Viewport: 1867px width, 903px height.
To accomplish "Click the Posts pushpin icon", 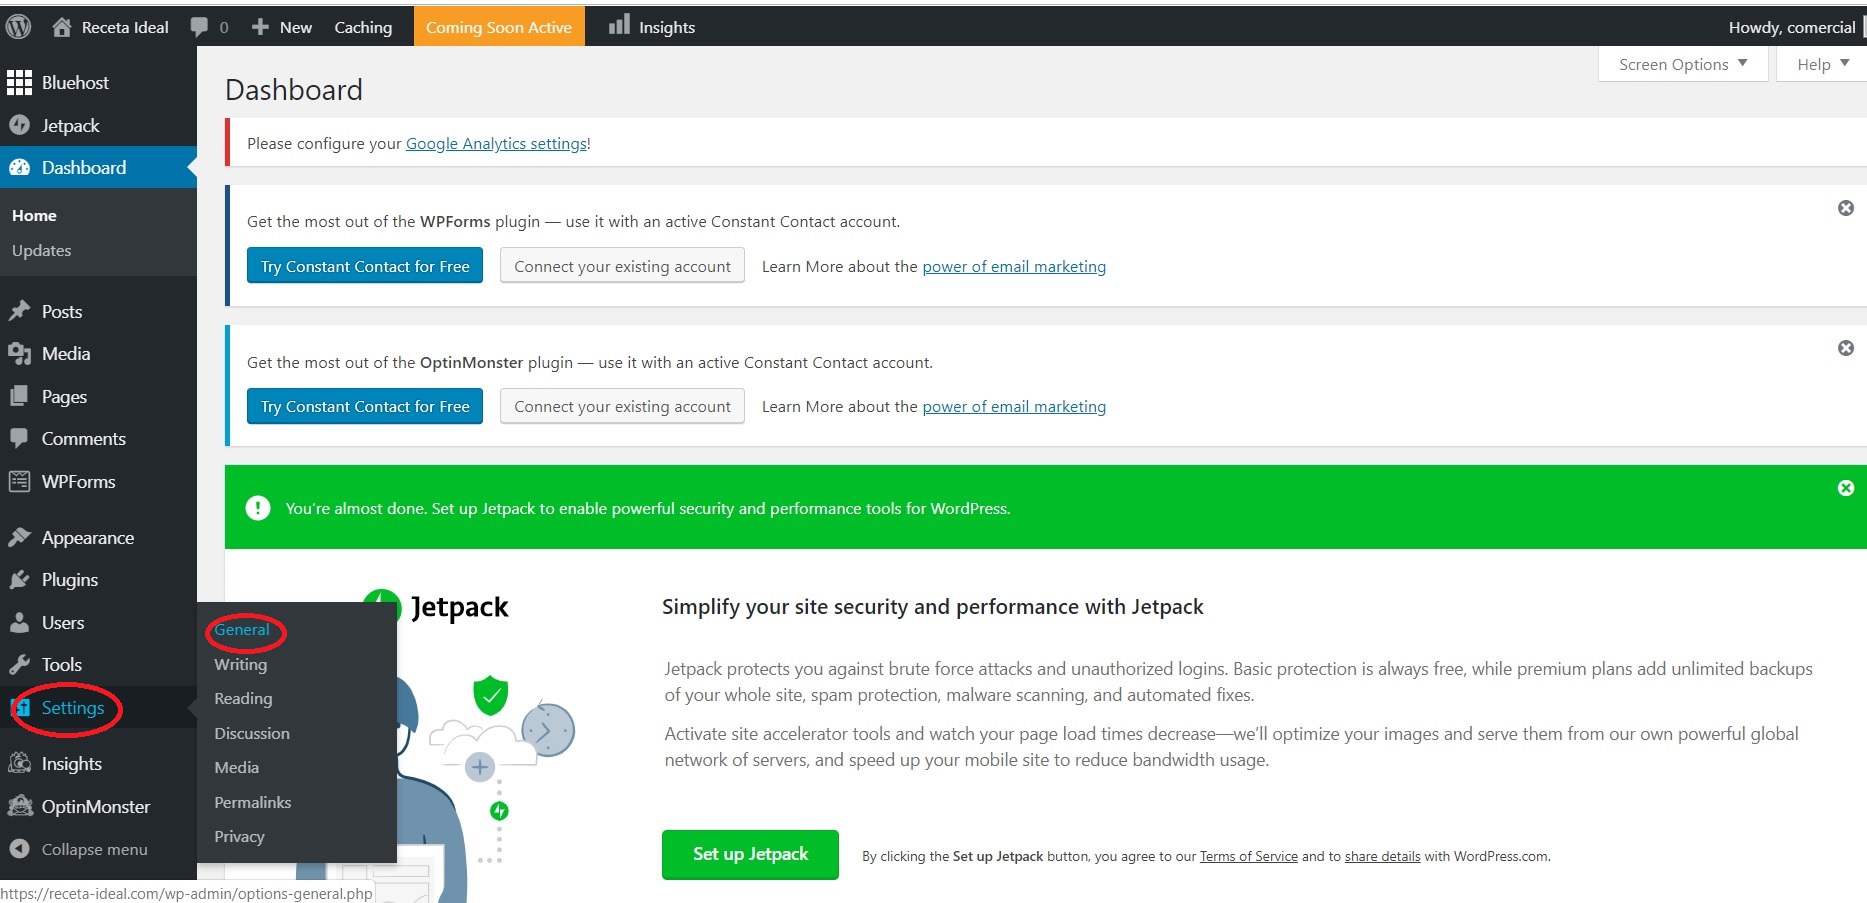I will [x=19, y=311].
